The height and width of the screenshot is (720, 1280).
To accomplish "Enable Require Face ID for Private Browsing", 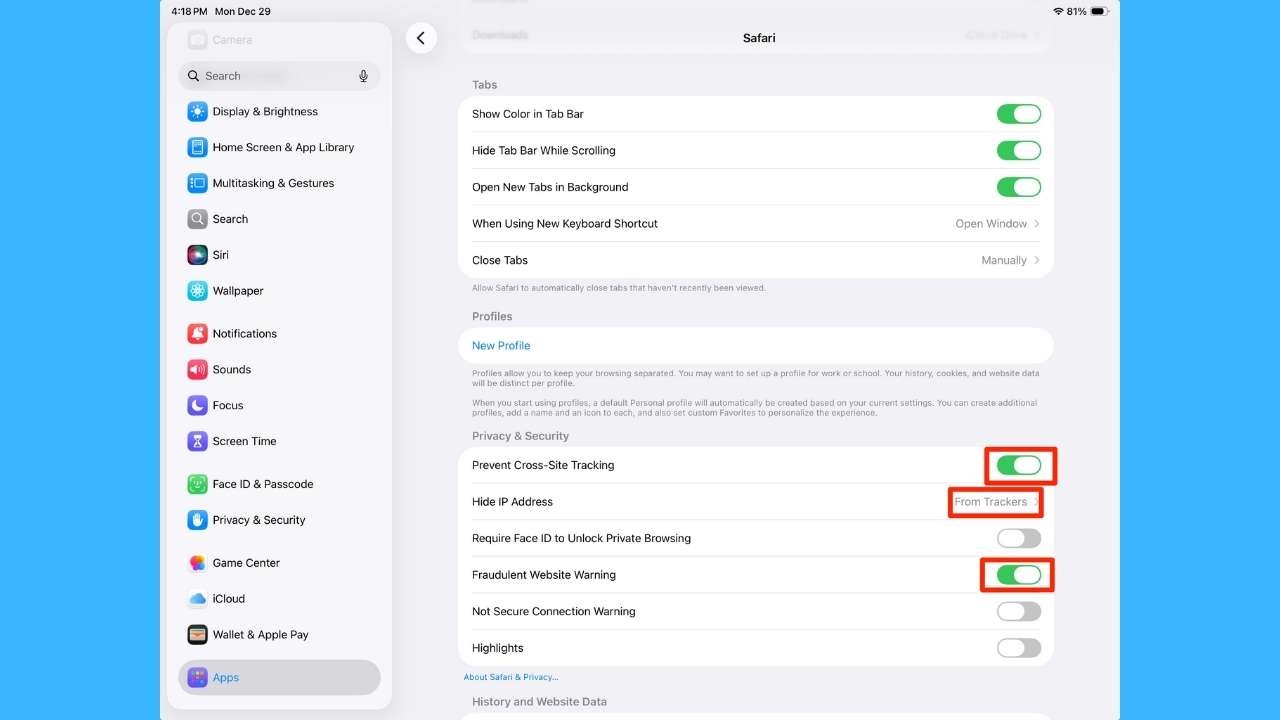I will 1019,538.
